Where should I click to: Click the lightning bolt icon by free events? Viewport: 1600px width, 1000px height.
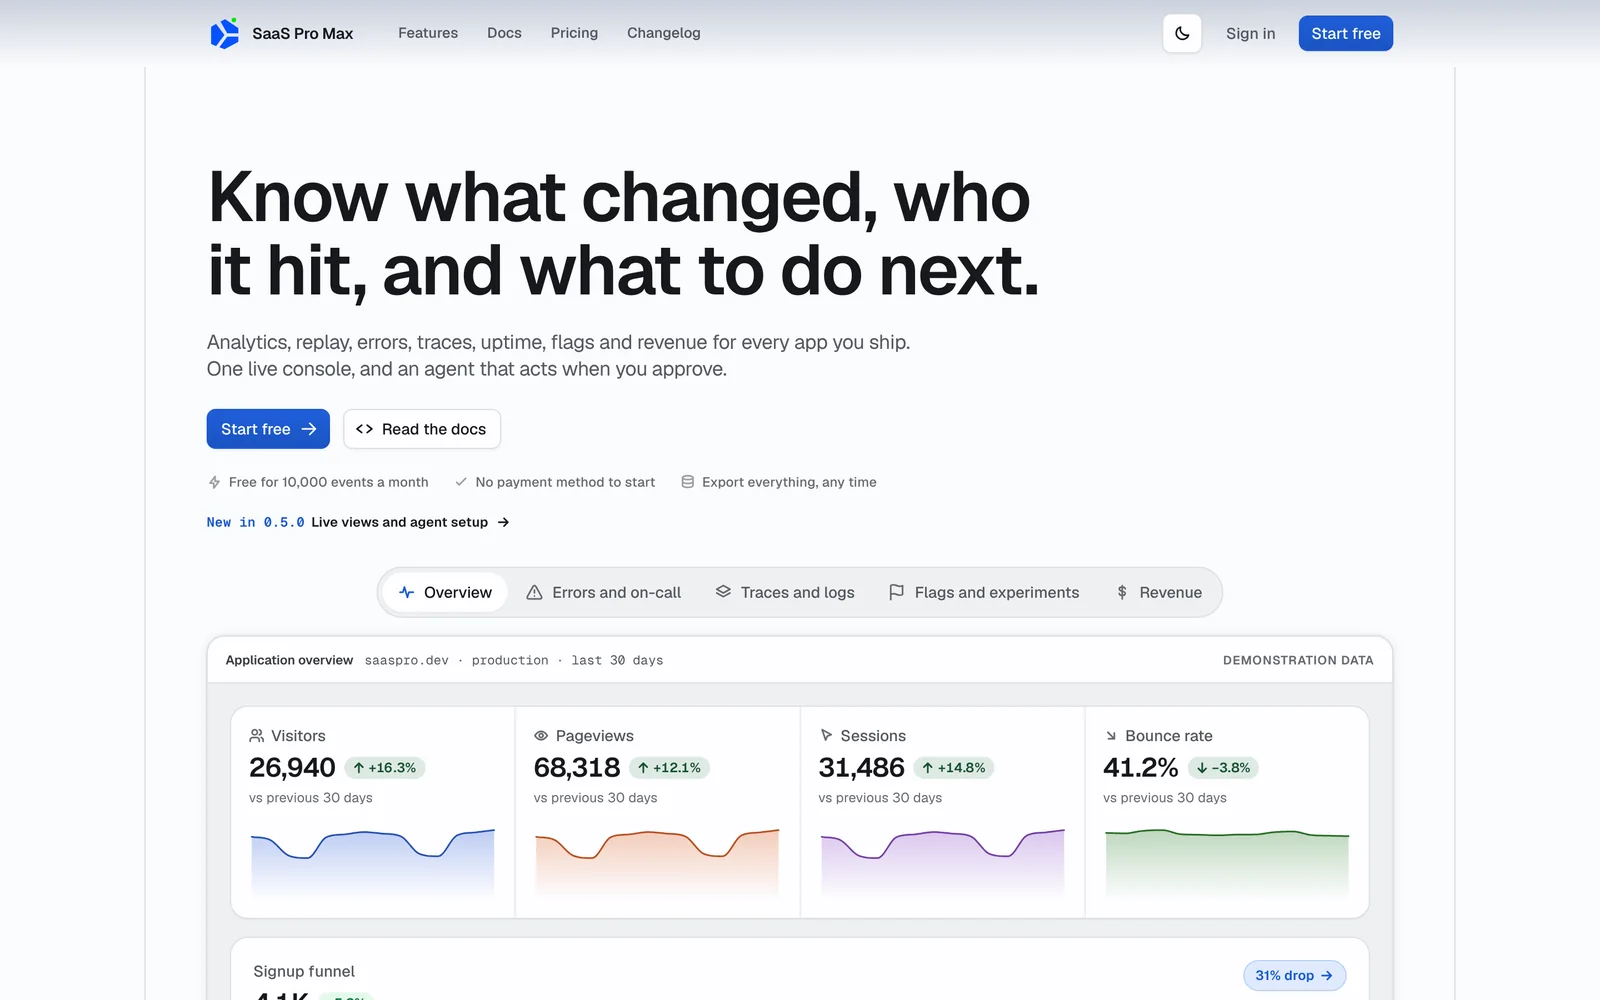[x=214, y=482]
